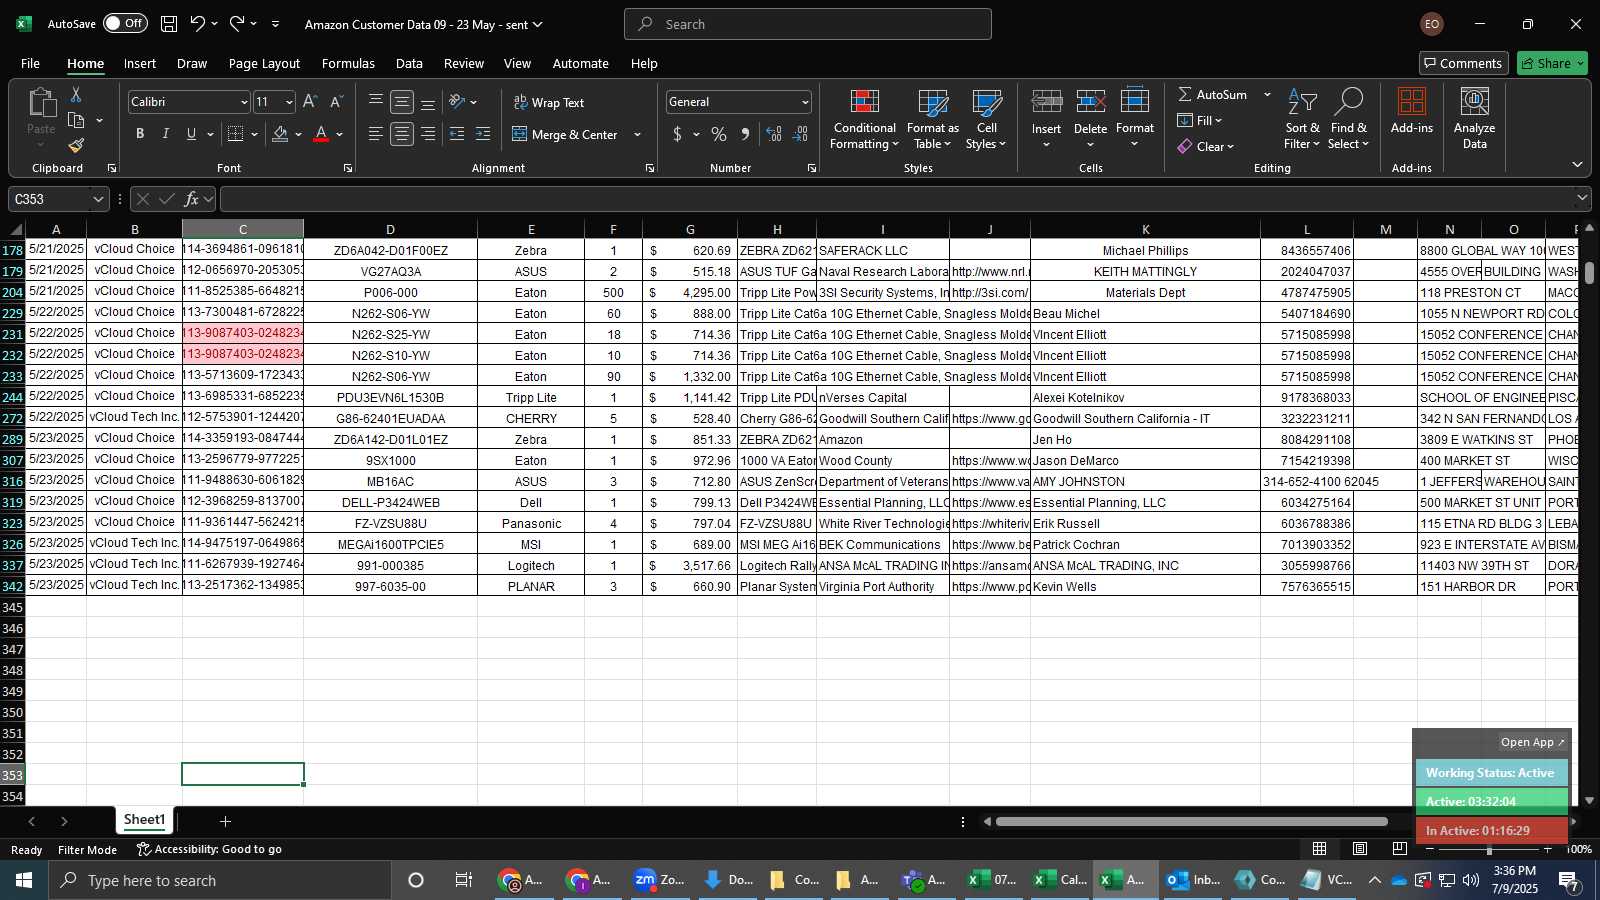Increase font size with larger A icon
The image size is (1600, 900).
pyautogui.click(x=310, y=102)
